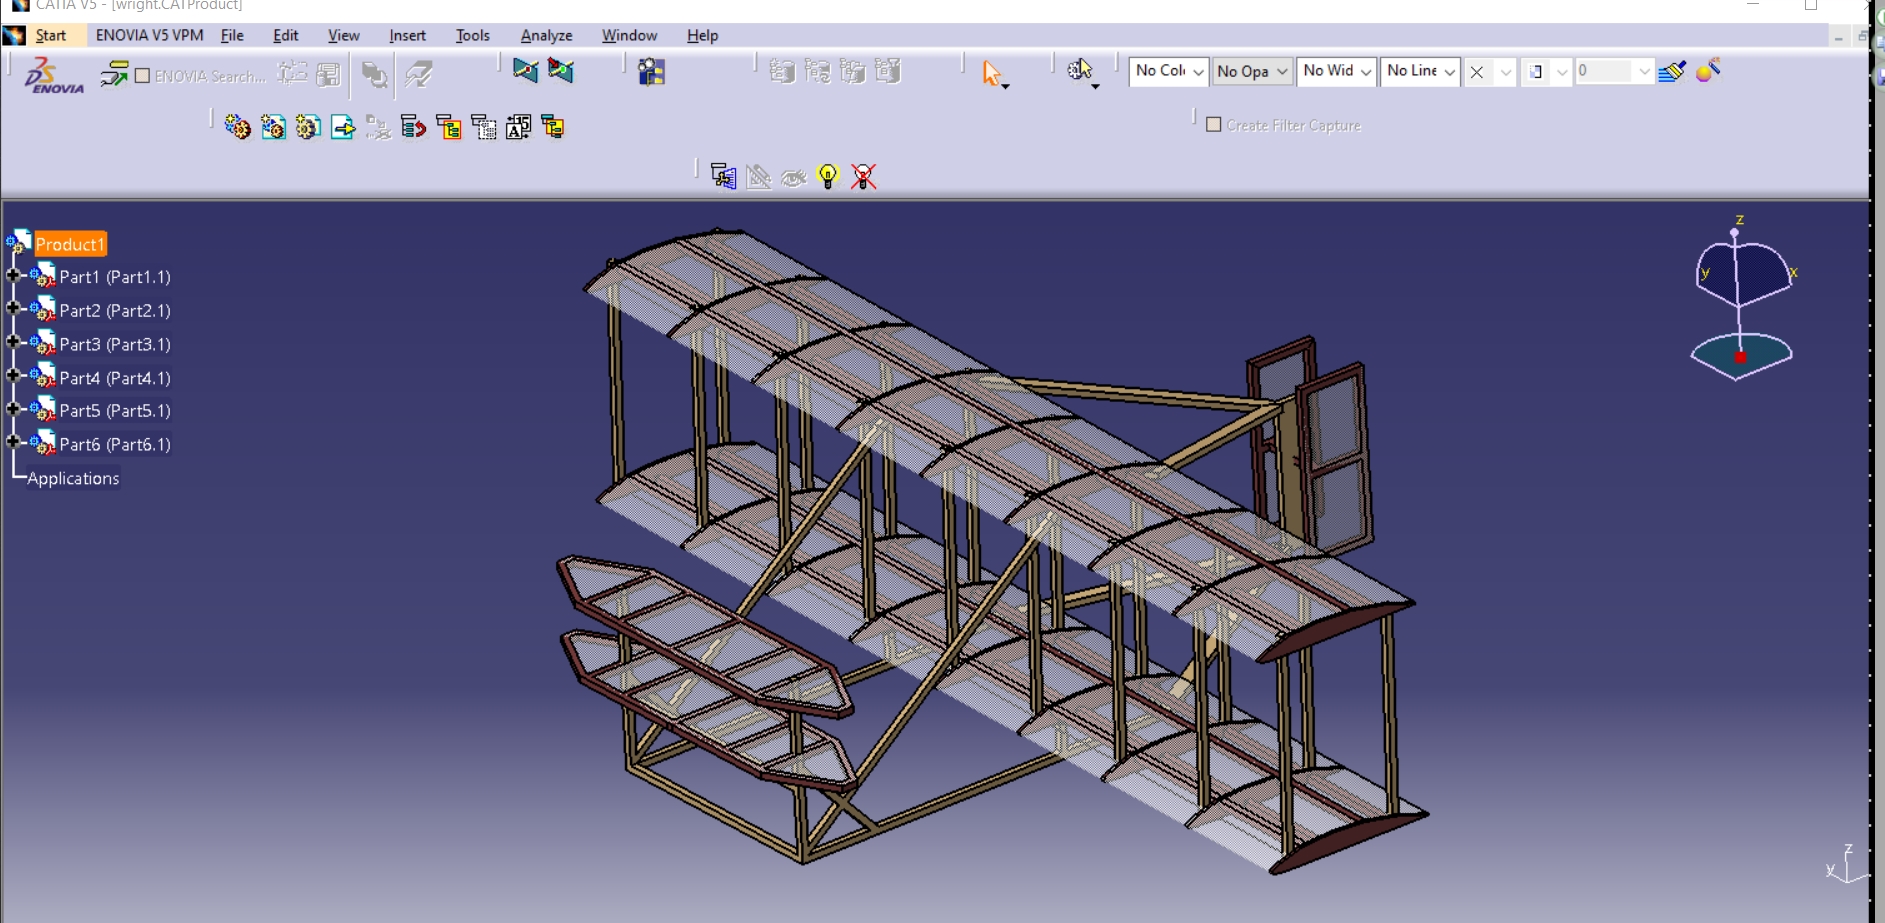The height and width of the screenshot is (923, 1885).
Task: Open Graph Tree Reordering icon
Action: tap(448, 127)
